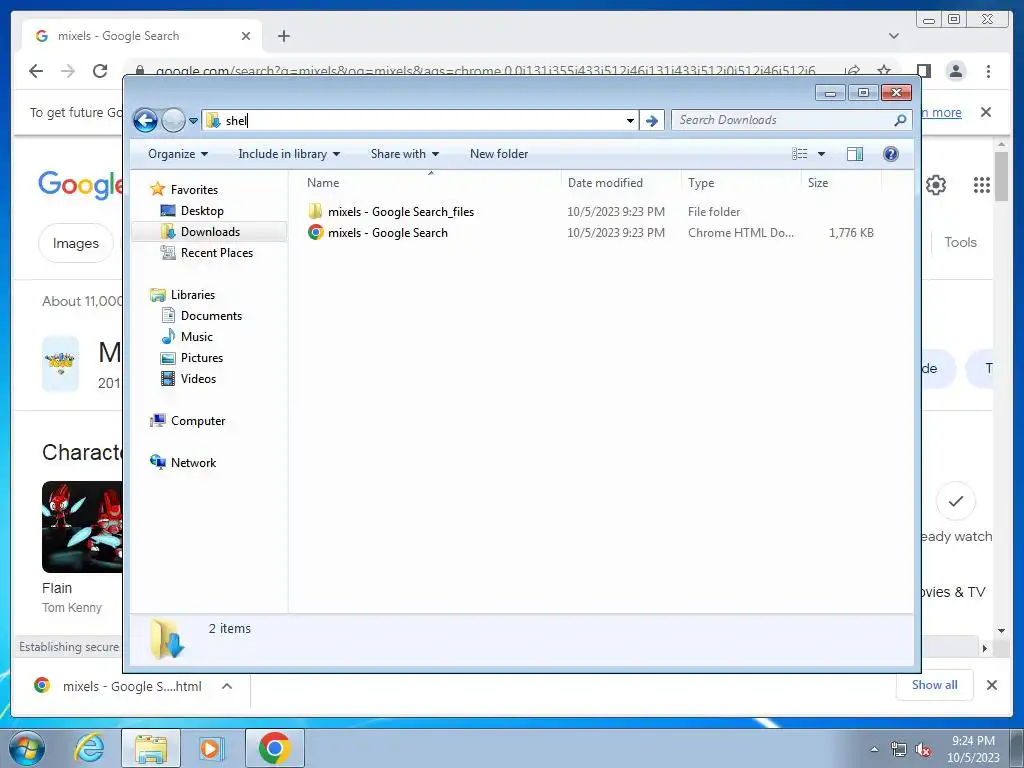Click the Chrome back arrow
This screenshot has width=1024, height=768.
[x=36, y=71]
